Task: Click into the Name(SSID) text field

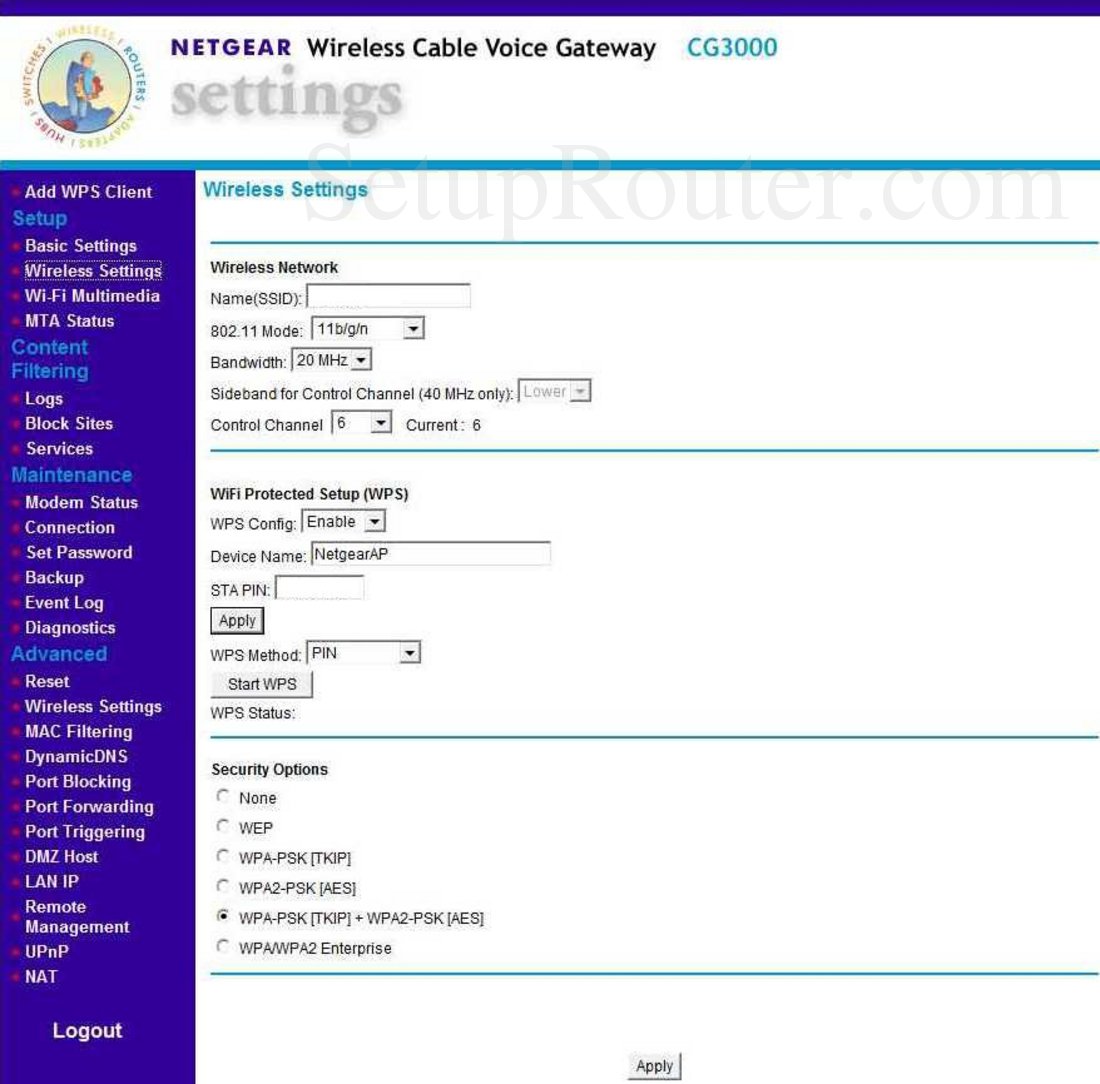Action: (x=389, y=296)
